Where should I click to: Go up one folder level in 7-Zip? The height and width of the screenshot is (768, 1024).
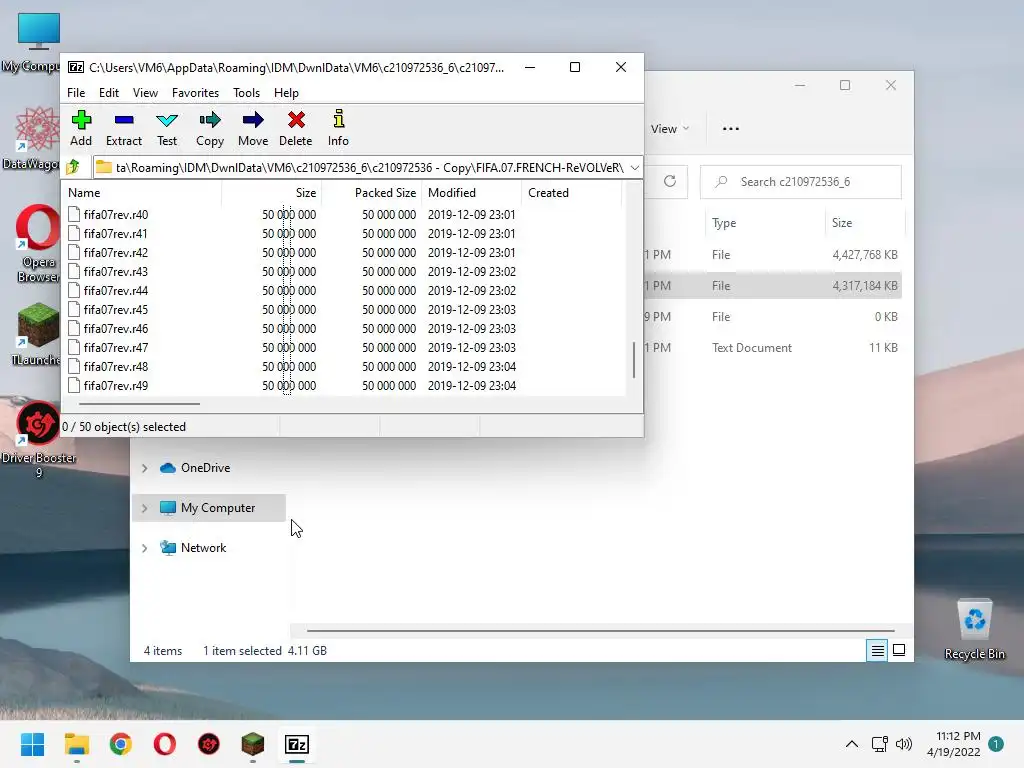coord(73,167)
